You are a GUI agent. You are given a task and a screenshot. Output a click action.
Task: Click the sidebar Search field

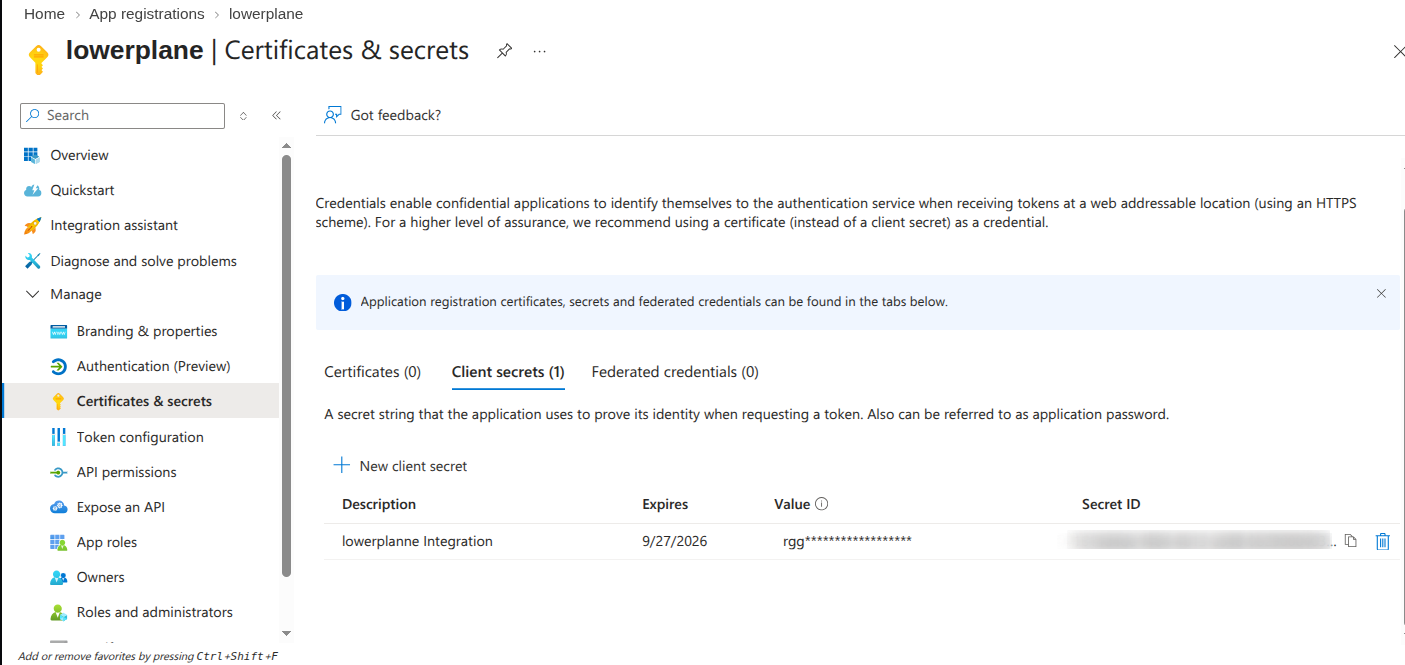pos(123,116)
